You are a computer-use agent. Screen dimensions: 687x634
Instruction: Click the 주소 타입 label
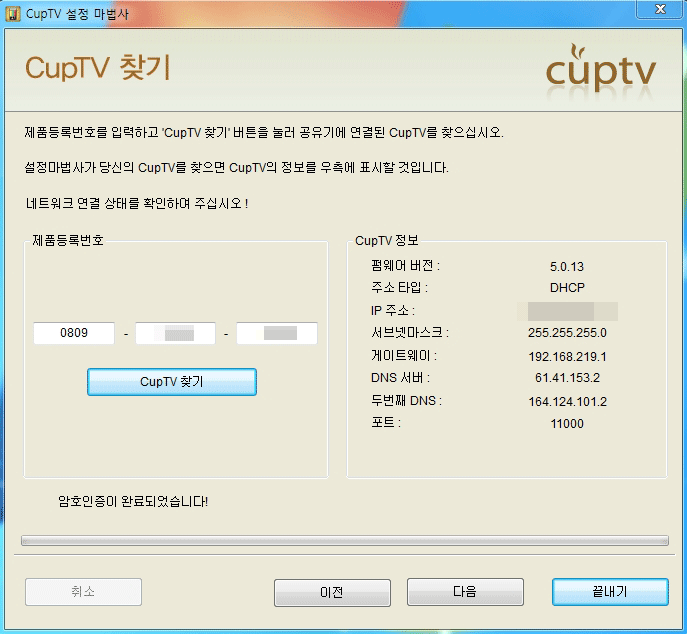pyautogui.click(x=399, y=287)
